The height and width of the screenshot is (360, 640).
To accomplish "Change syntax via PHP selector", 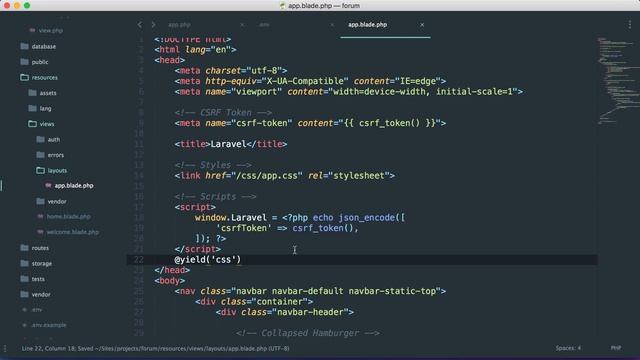I will click(x=616, y=348).
